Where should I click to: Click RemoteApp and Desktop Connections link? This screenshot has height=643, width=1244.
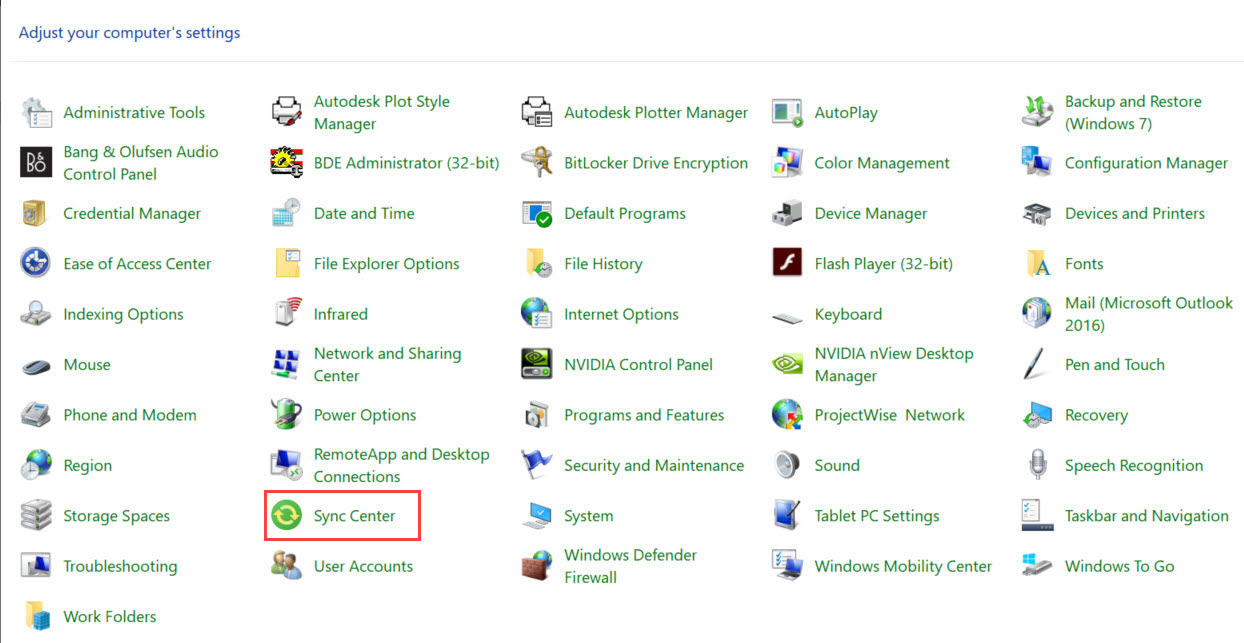(x=402, y=466)
